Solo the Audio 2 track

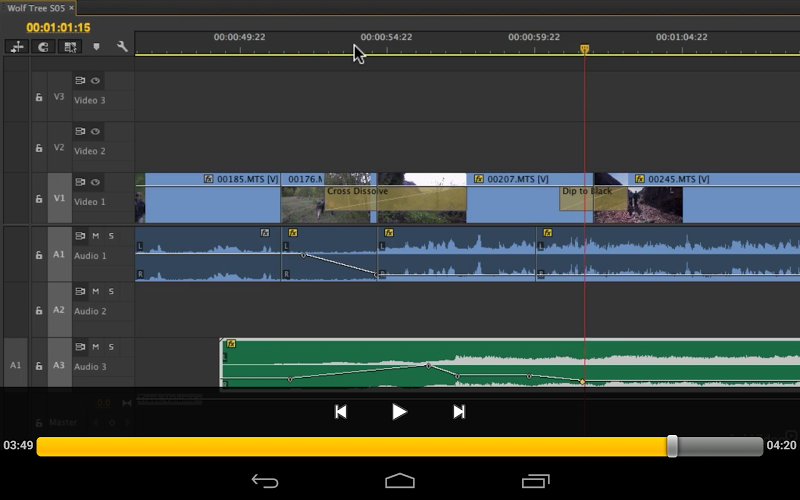(x=111, y=291)
